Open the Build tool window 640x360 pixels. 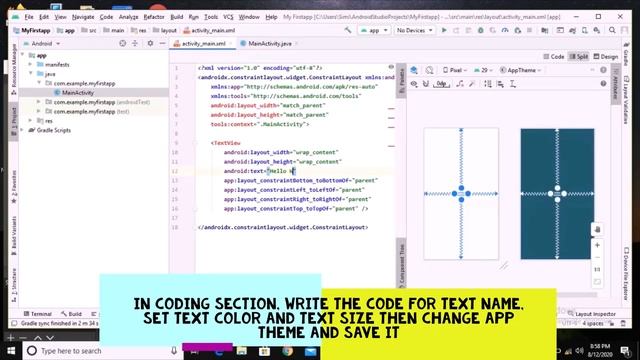click(x=71, y=314)
